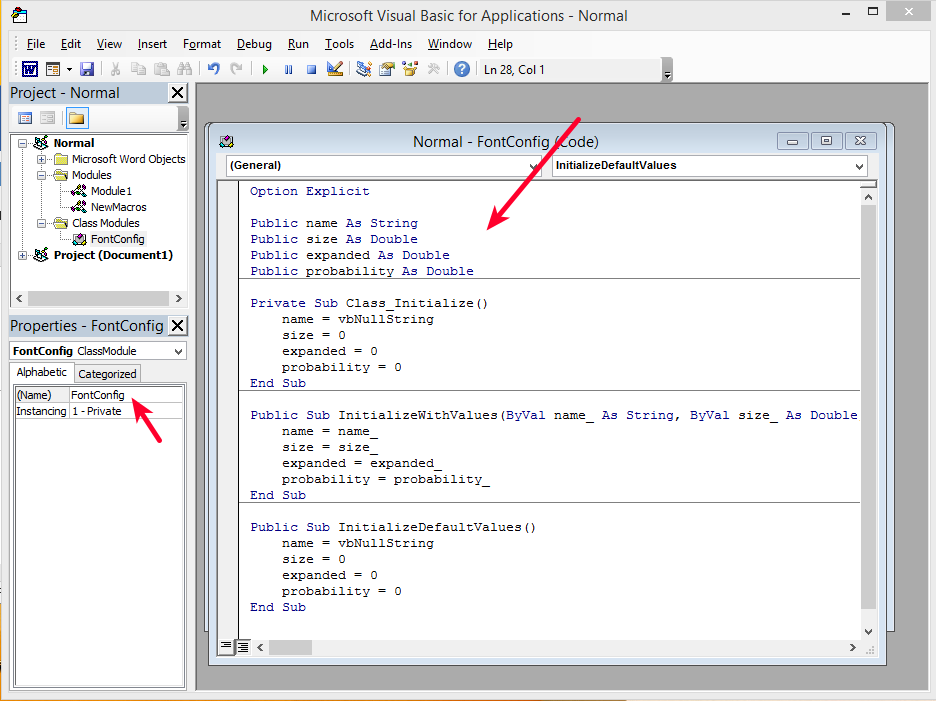Viewport: 936px width, 701px height.
Task: Undo the last action with the Undo icon
Action: (x=214, y=69)
